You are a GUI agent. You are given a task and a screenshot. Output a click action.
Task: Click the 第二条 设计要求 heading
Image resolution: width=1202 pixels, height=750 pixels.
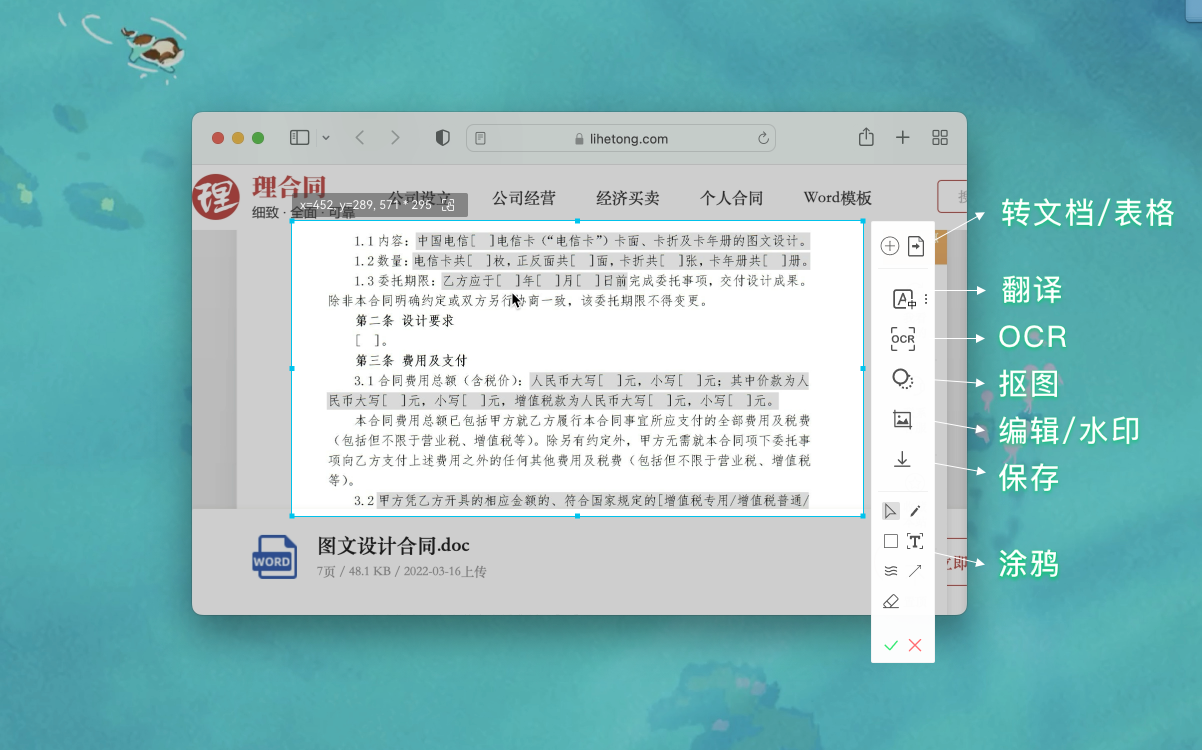tap(405, 321)
